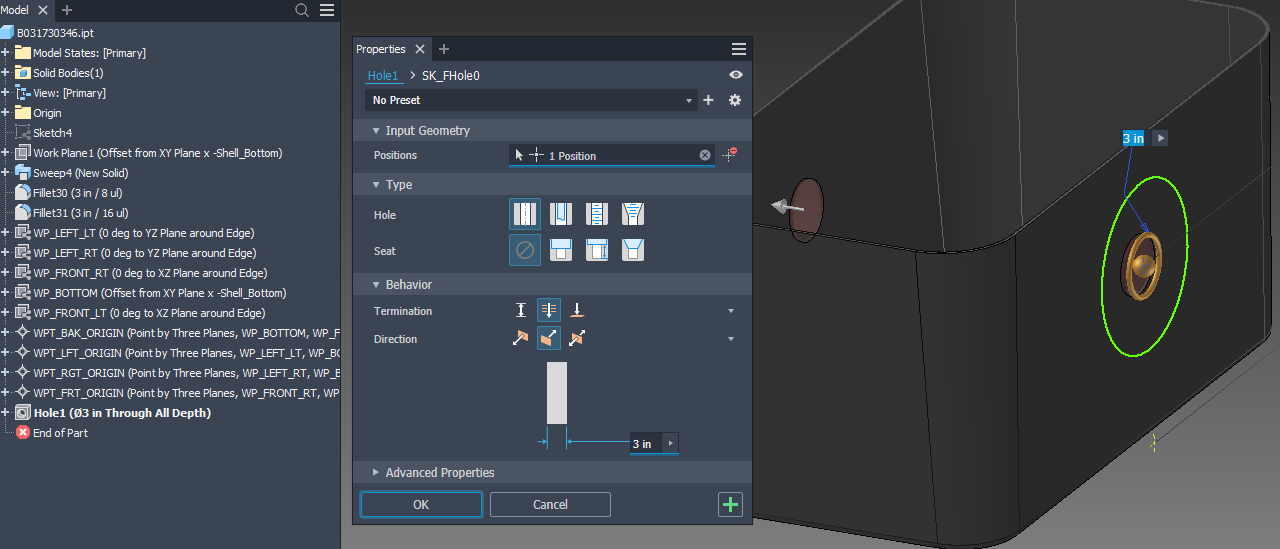
Task: Search the Model browser
Action: [x=302, y=10]
